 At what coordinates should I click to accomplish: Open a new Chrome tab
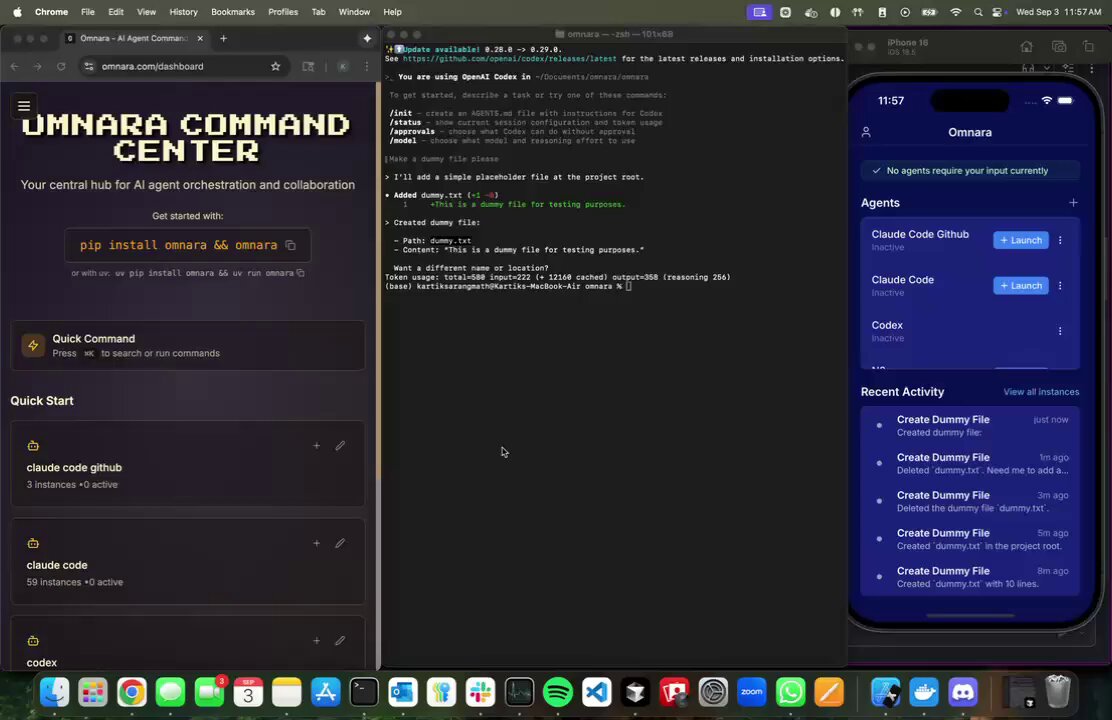(223, 38)
